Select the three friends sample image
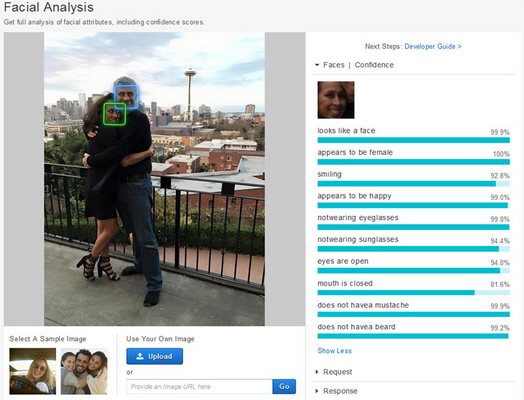The height and width of the screenshot is (400, 524). pyautogui.click(x=84, y=371)
